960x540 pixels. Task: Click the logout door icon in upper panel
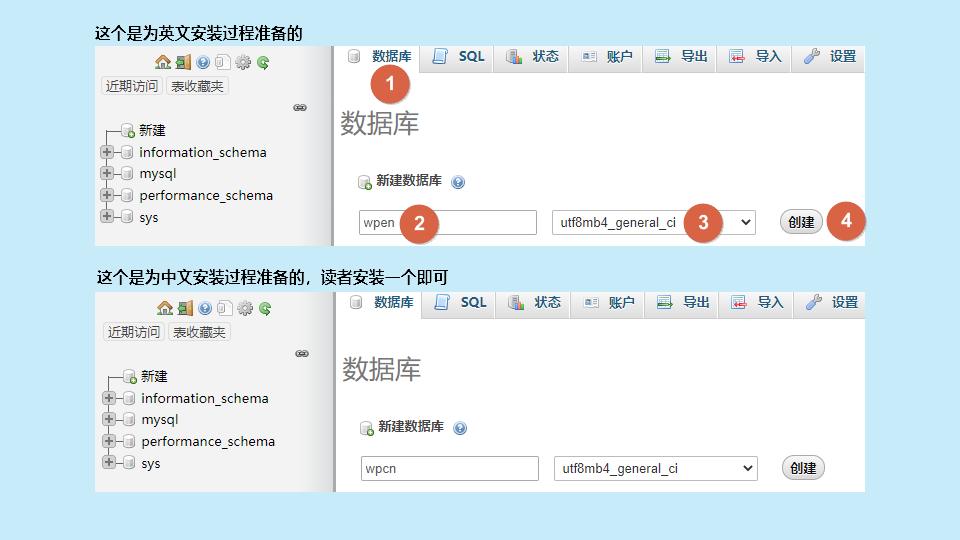click(183, 62)
